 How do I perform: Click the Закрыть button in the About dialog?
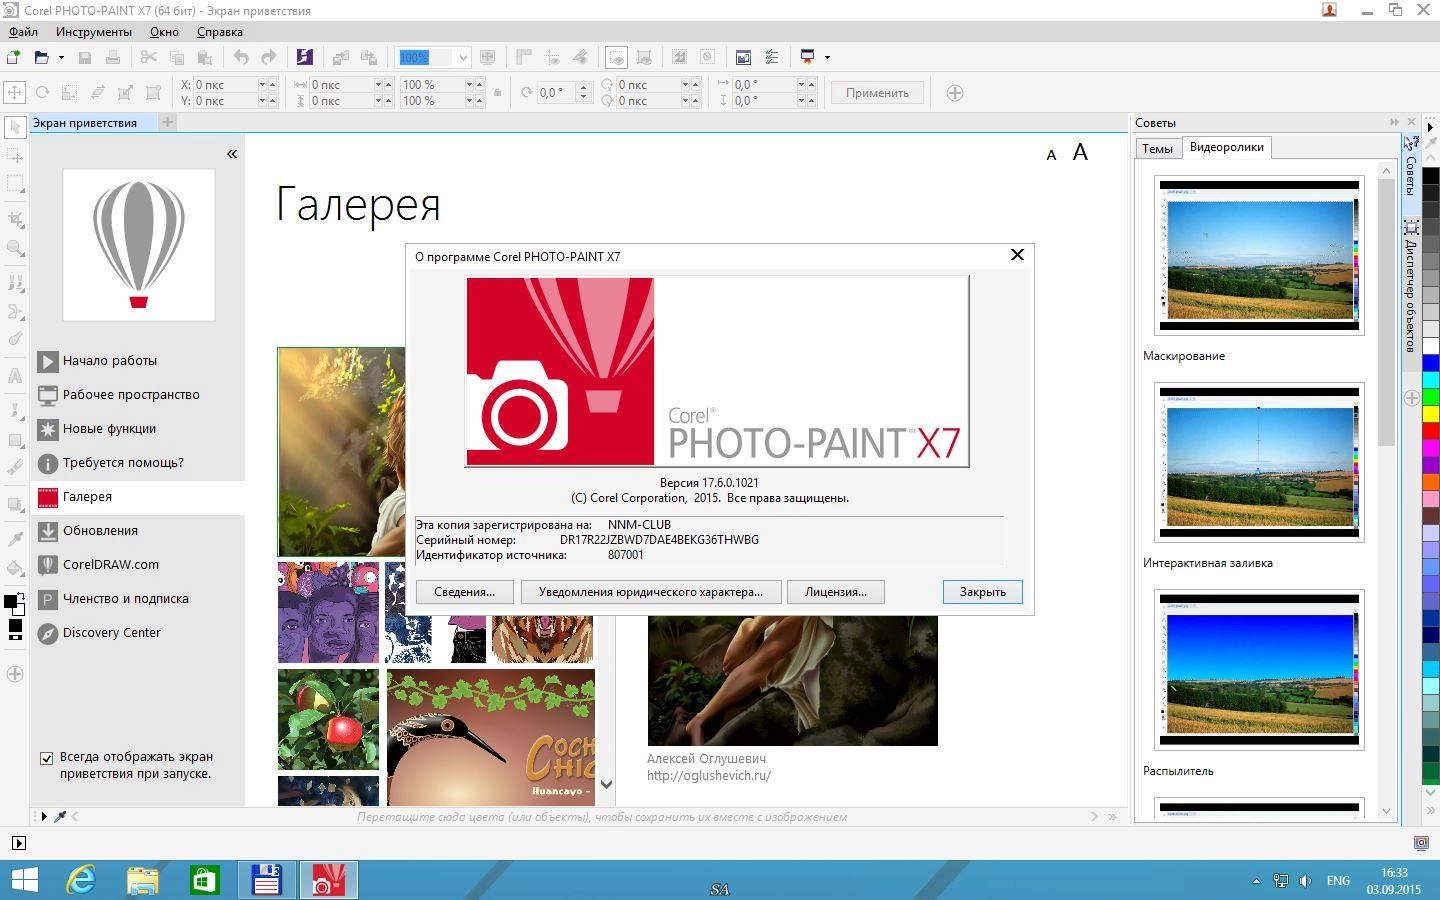tap(982, 592)
